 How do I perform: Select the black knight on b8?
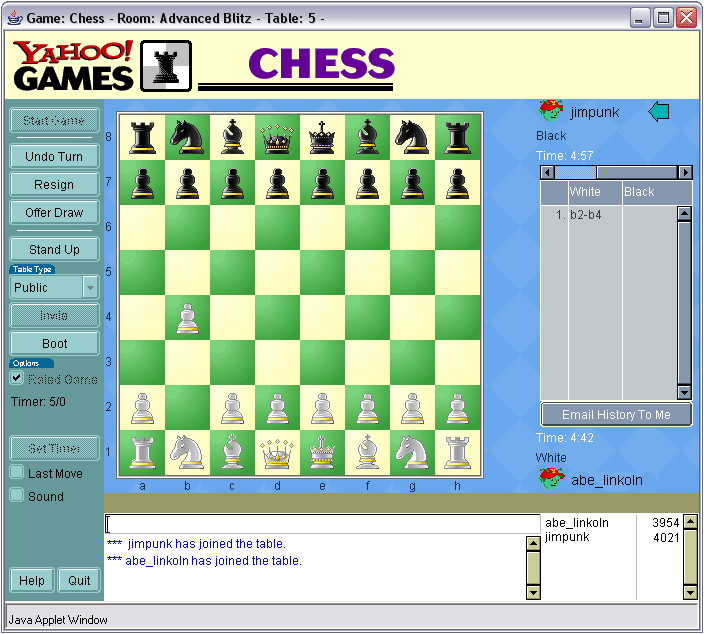click(187, 137)
